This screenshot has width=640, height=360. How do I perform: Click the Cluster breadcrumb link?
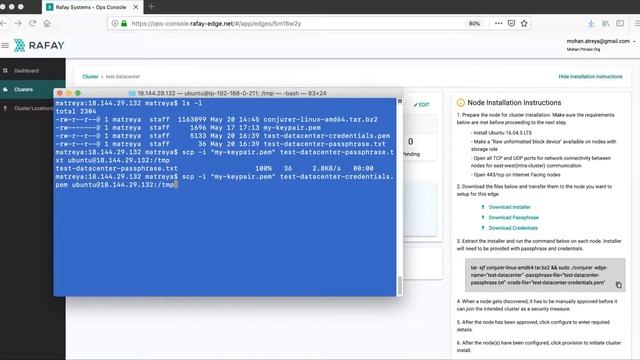(x=90, y=77)
